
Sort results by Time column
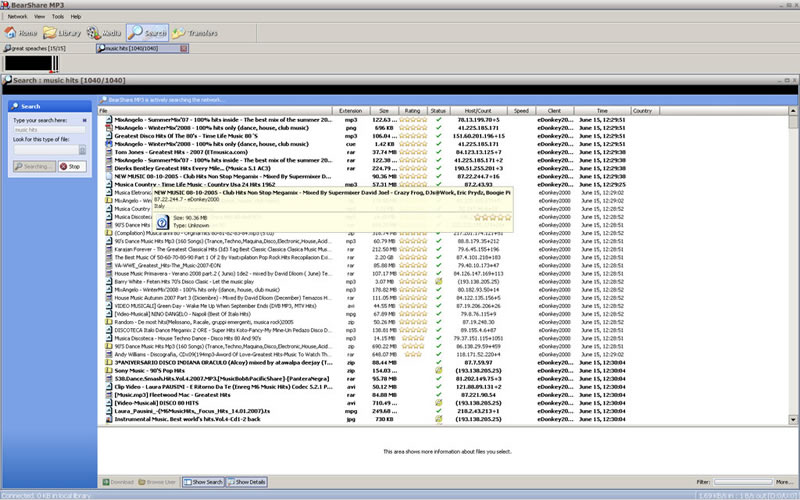click(x=602, y=111)
